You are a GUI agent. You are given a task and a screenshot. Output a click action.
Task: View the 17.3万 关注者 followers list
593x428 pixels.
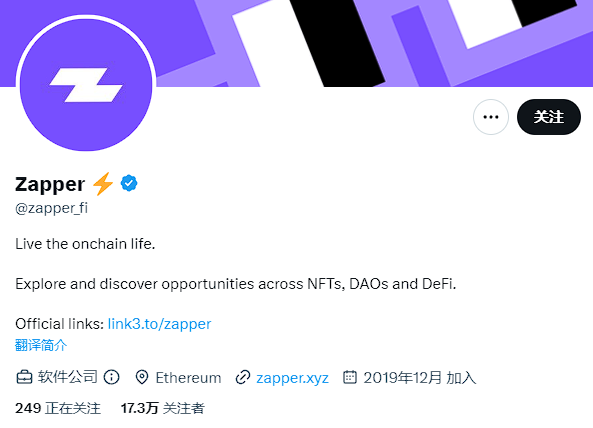click(x=163, y=408)
